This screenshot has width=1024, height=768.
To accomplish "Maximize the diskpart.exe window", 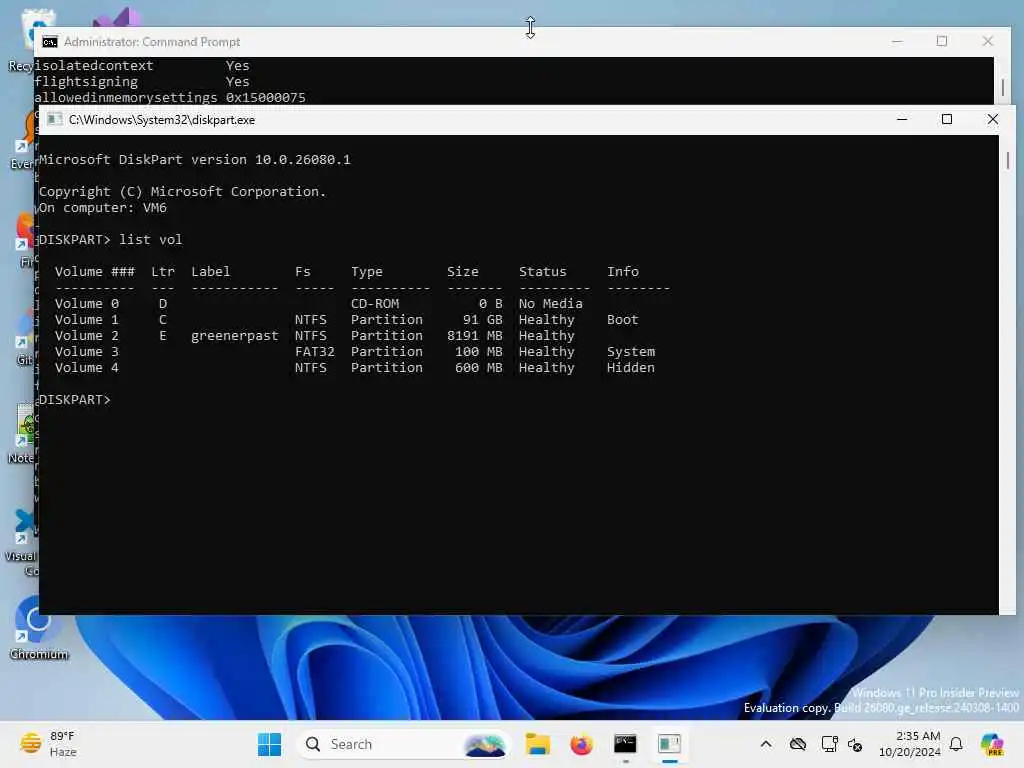I will 947,120.
